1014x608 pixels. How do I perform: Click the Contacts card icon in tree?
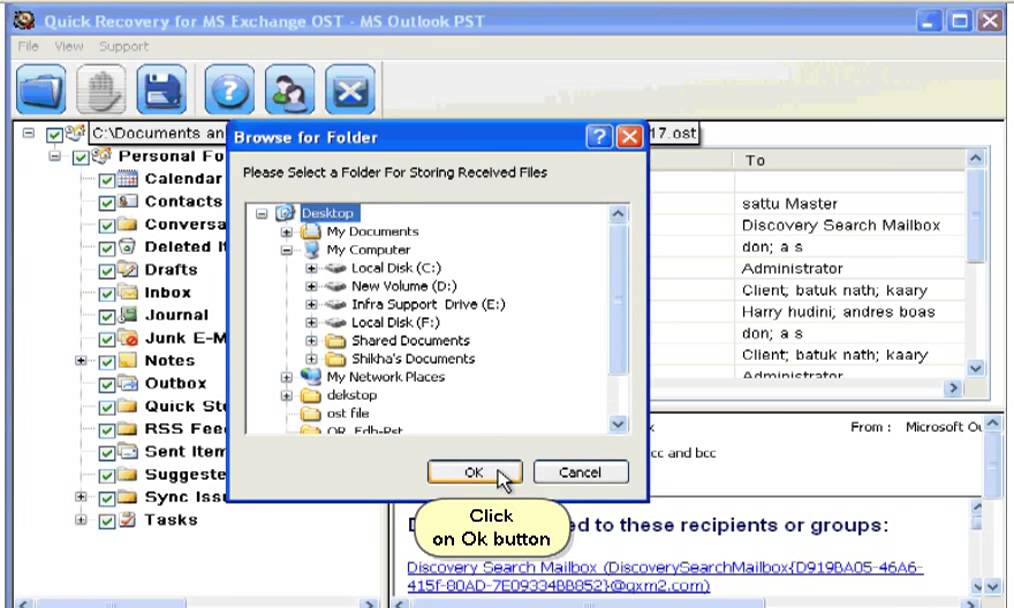coord(128,201)
